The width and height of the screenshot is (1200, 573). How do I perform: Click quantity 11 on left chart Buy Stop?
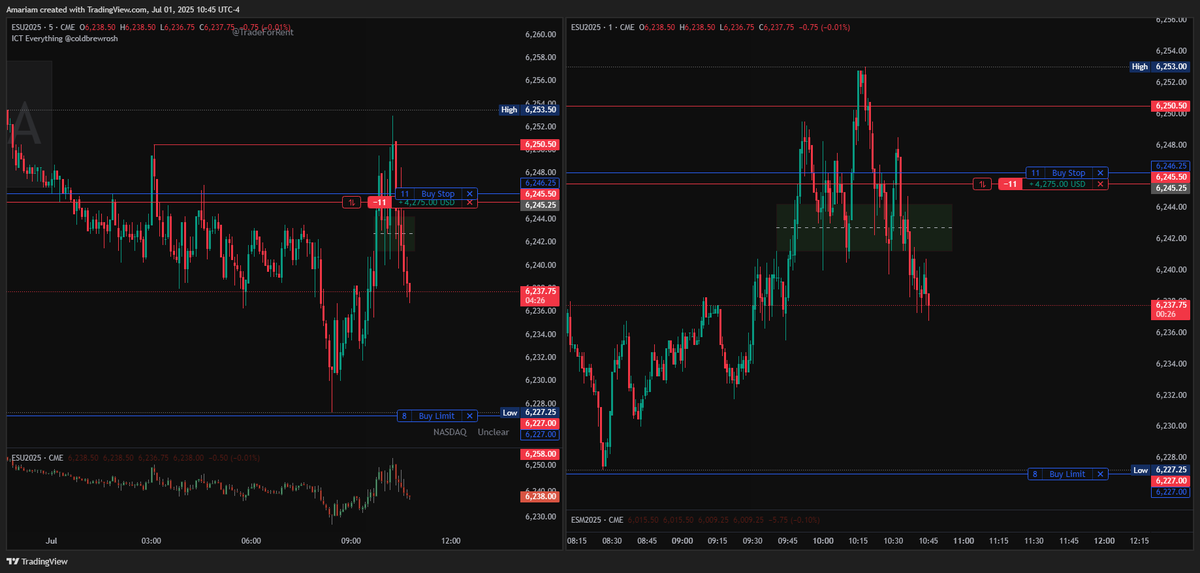[405, 194]
